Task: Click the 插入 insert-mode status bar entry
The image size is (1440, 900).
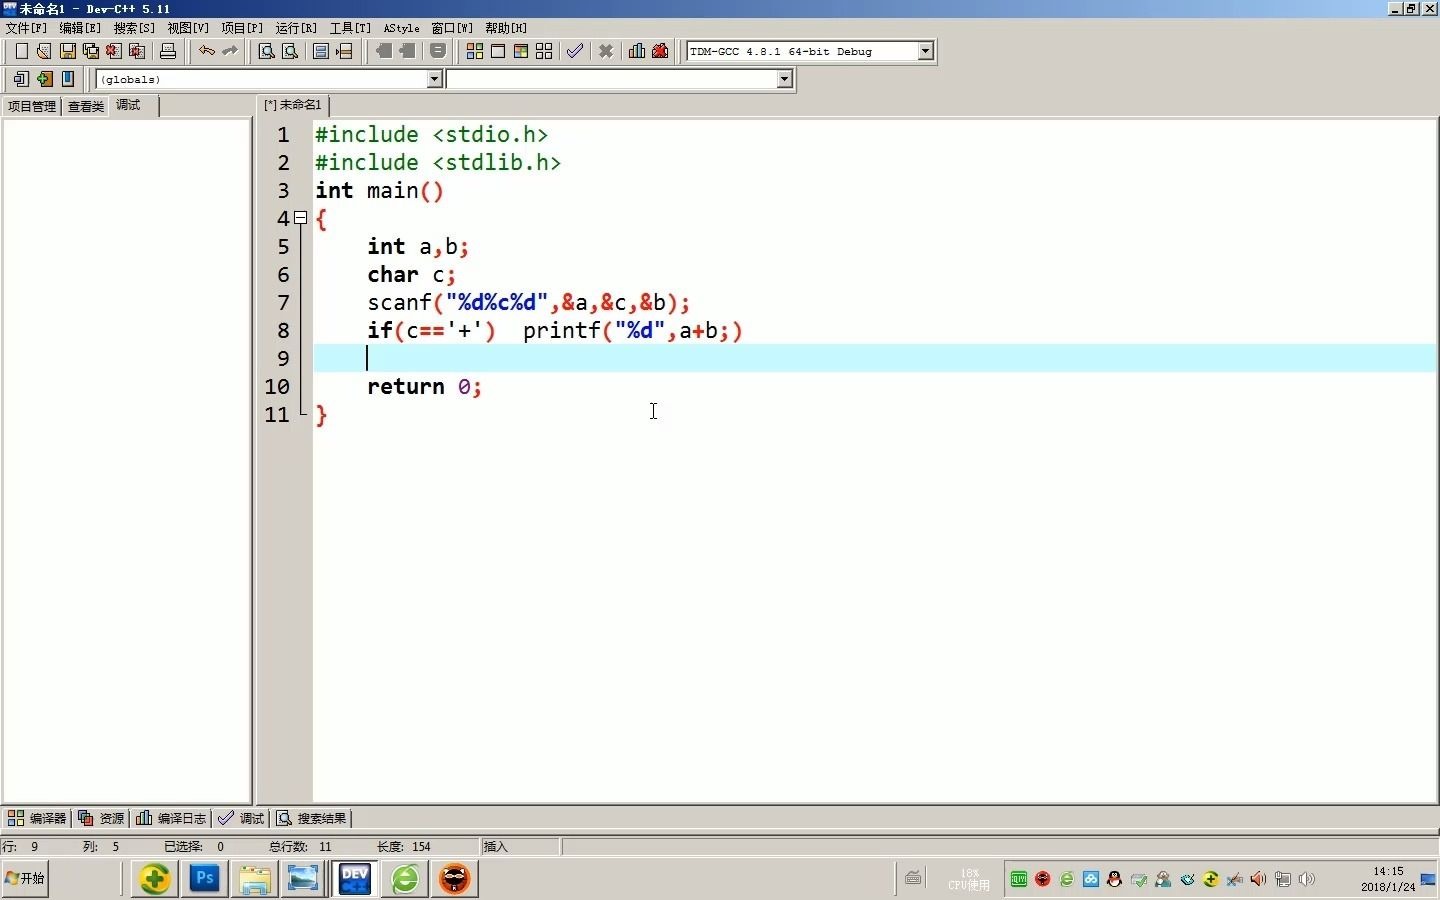Action: pos(496,846)
